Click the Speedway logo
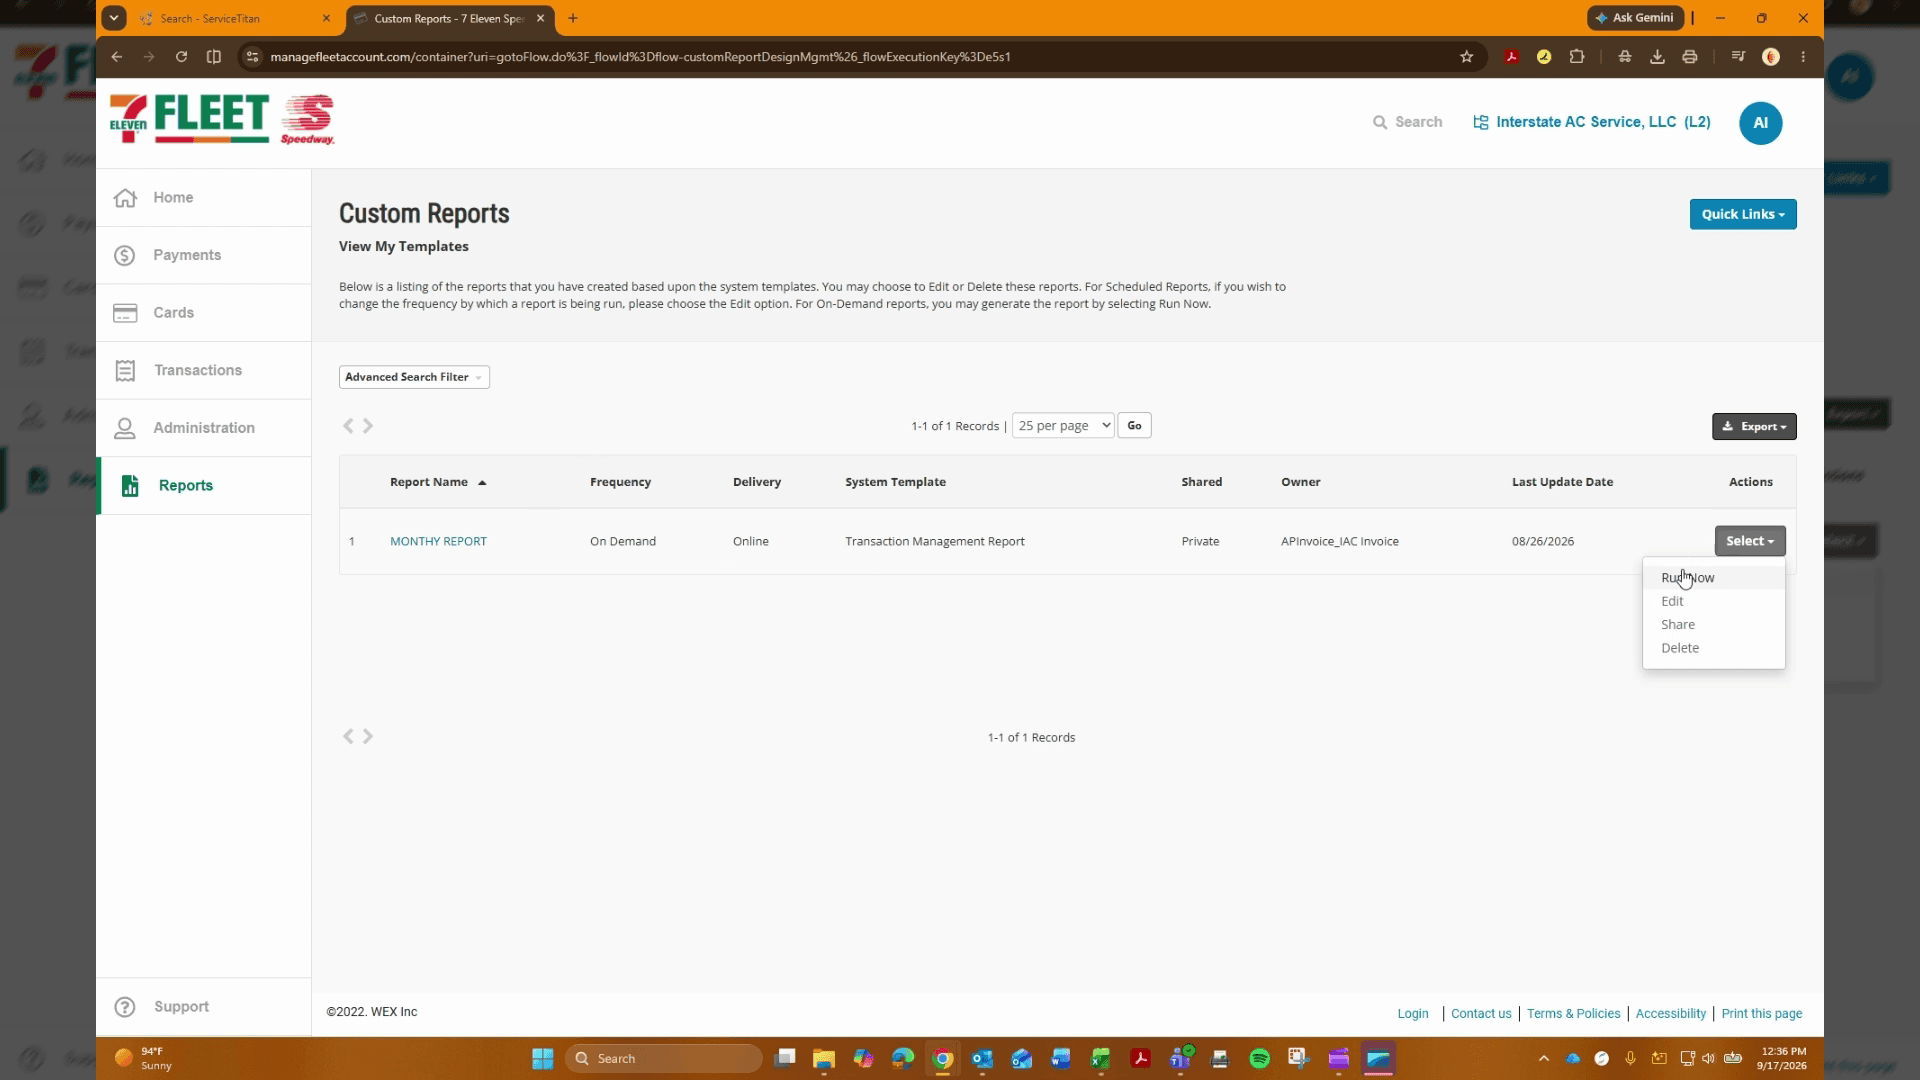Screen dimensions: 1920x1080 point(307,120)
